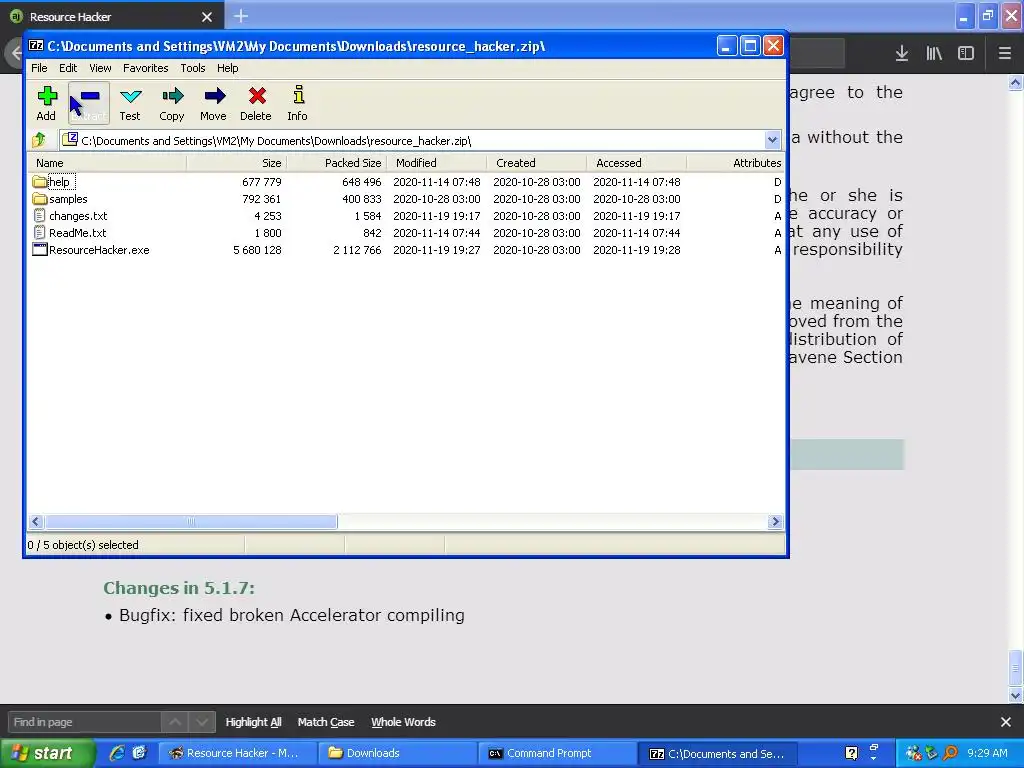Toggle Highlight All in find bar
Viewport: 1024px width, 768px height.
(253, 722)
